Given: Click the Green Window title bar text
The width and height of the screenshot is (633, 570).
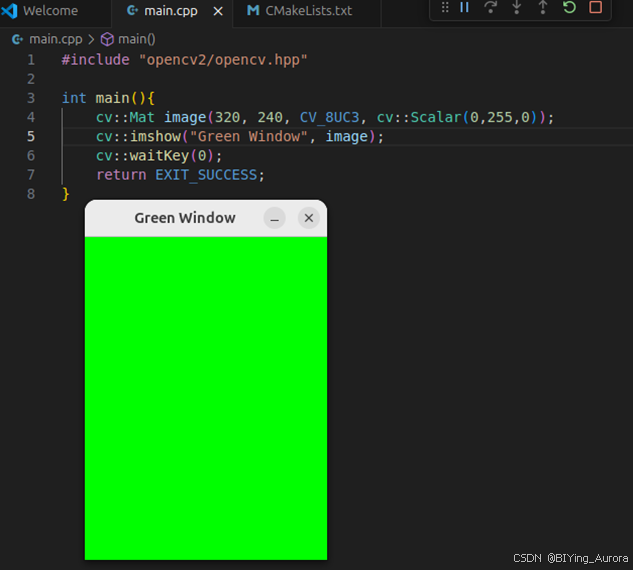Looking at the screenshot, I should [x=185, y=218].
